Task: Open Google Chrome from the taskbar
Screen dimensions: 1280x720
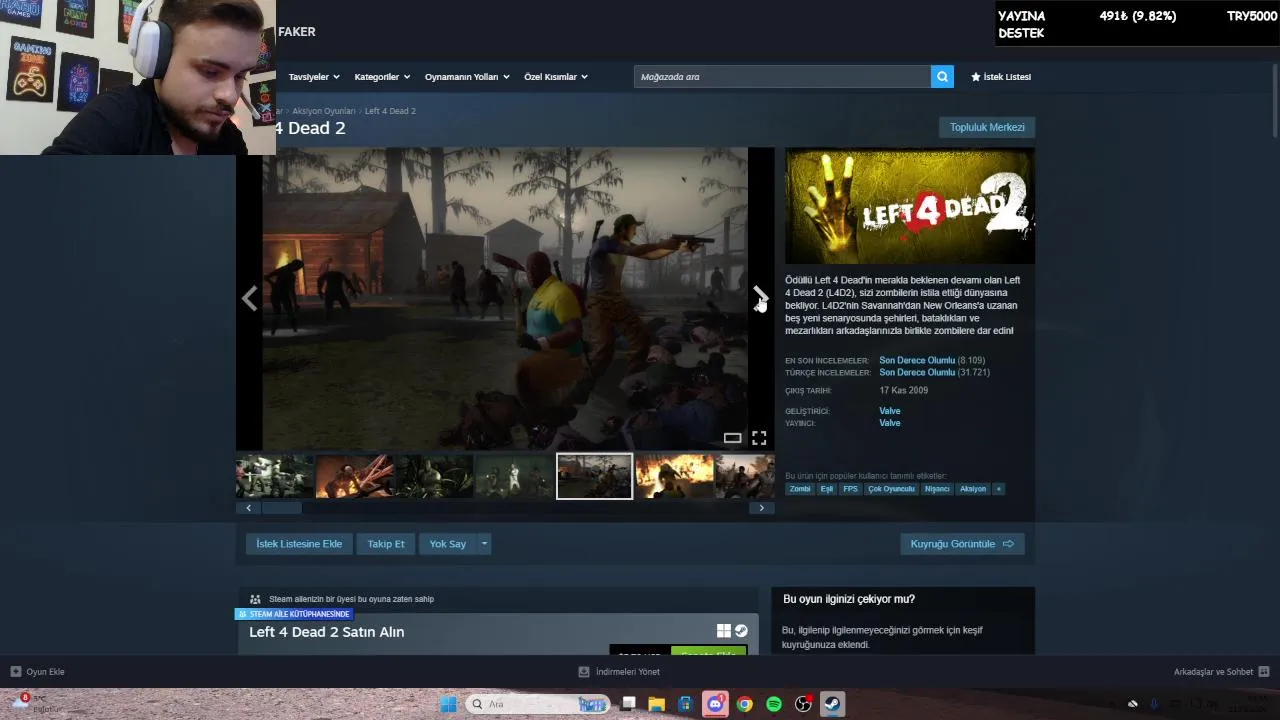Action: (744, 704)
